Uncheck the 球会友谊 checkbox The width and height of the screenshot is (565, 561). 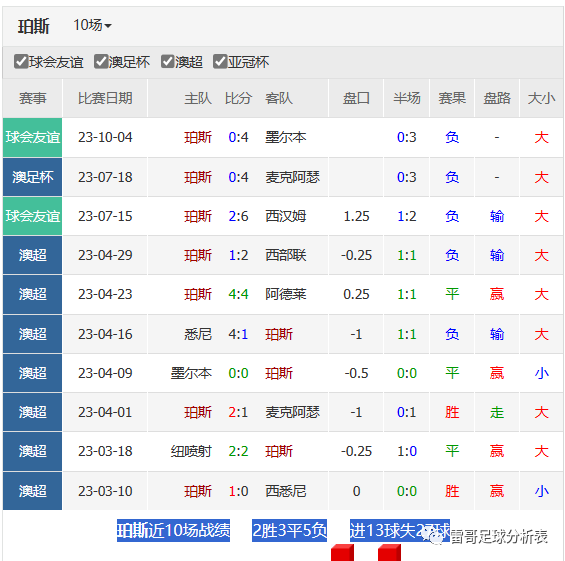click(x=21, y=62)
